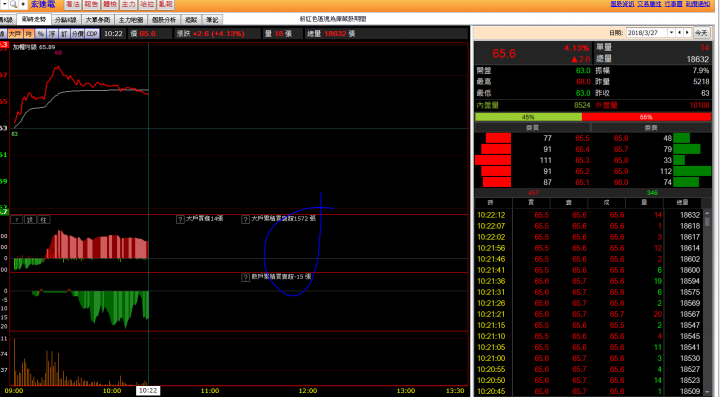Click the ask price 65.9 in order book
The width and height of the screenshot is (720, 397).
pyautogui.click(x=621, y=171)
